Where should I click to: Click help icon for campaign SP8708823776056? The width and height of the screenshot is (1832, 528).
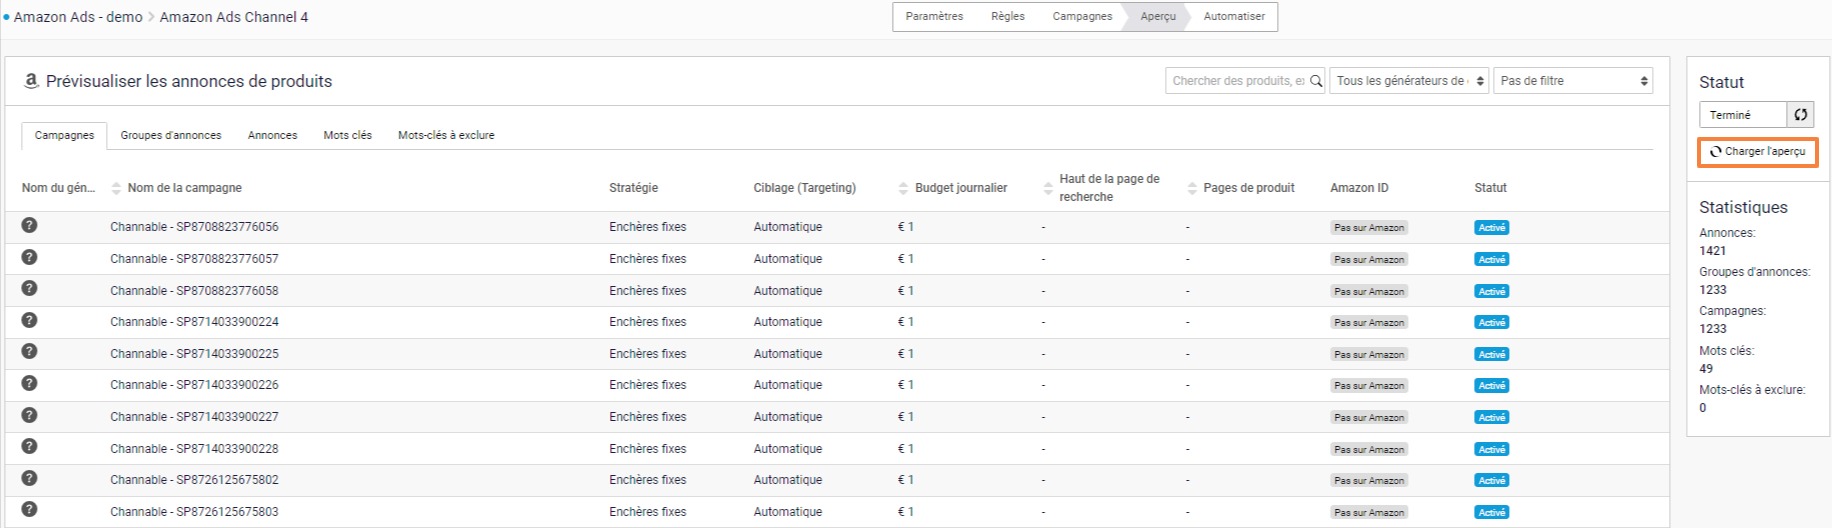tap(29, 225)
